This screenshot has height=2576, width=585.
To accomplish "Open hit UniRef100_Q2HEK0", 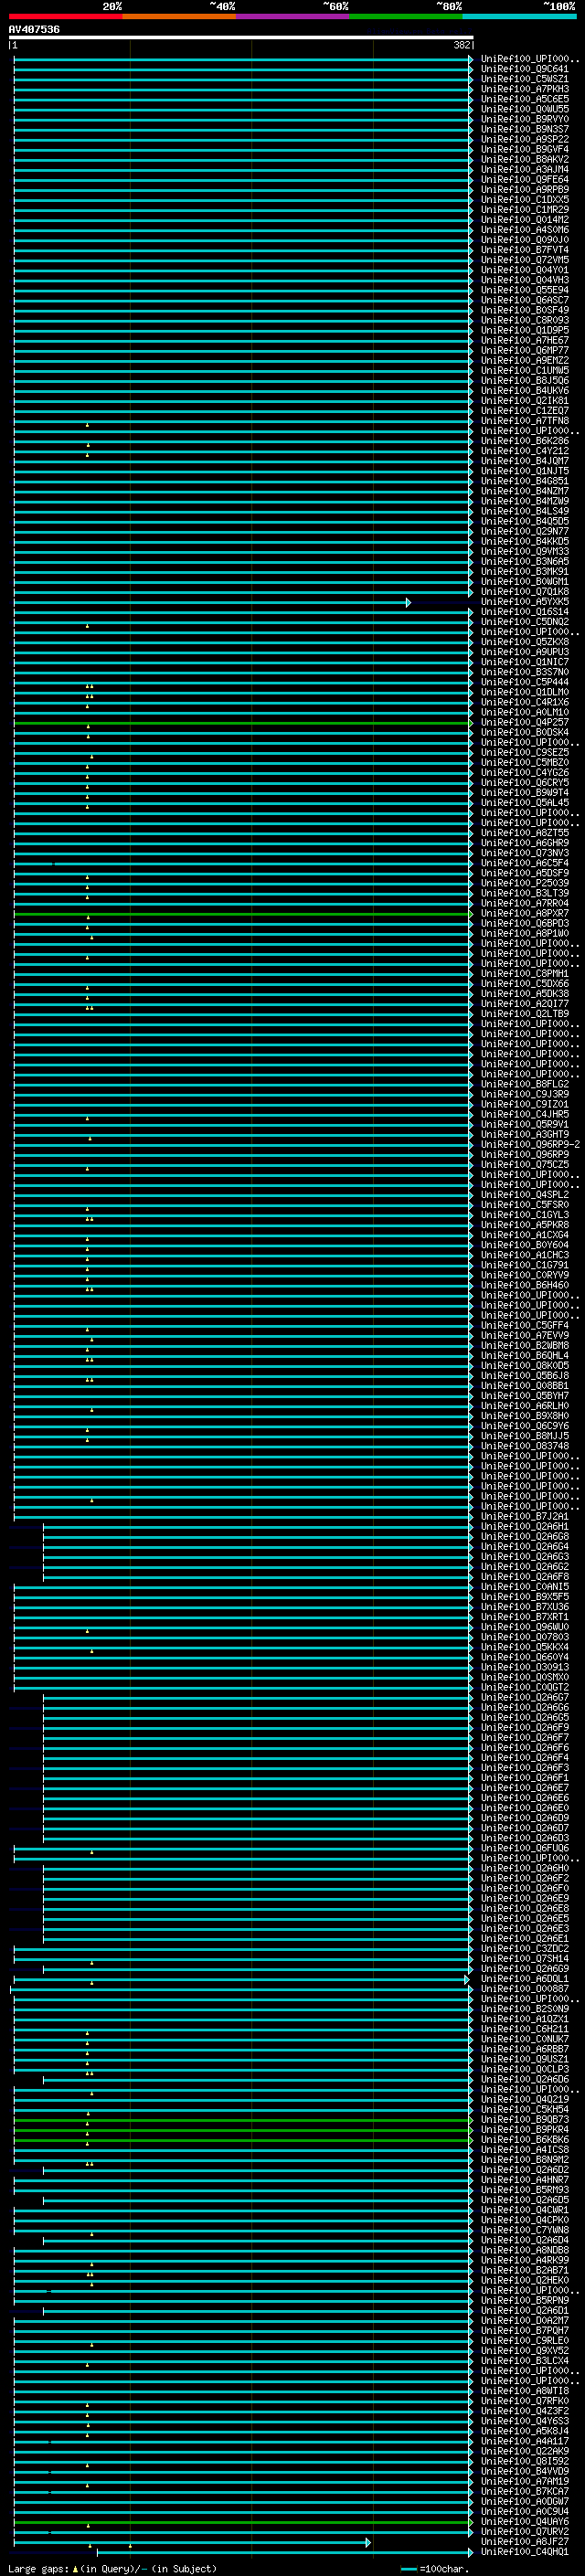I will [x=525, y=2281].
